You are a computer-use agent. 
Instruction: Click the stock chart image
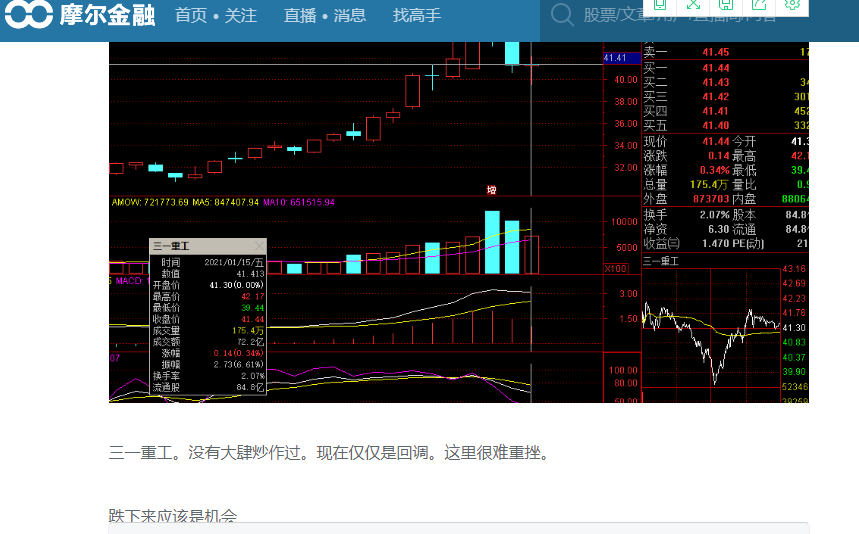pyautogui.click(x=459, y=222)
